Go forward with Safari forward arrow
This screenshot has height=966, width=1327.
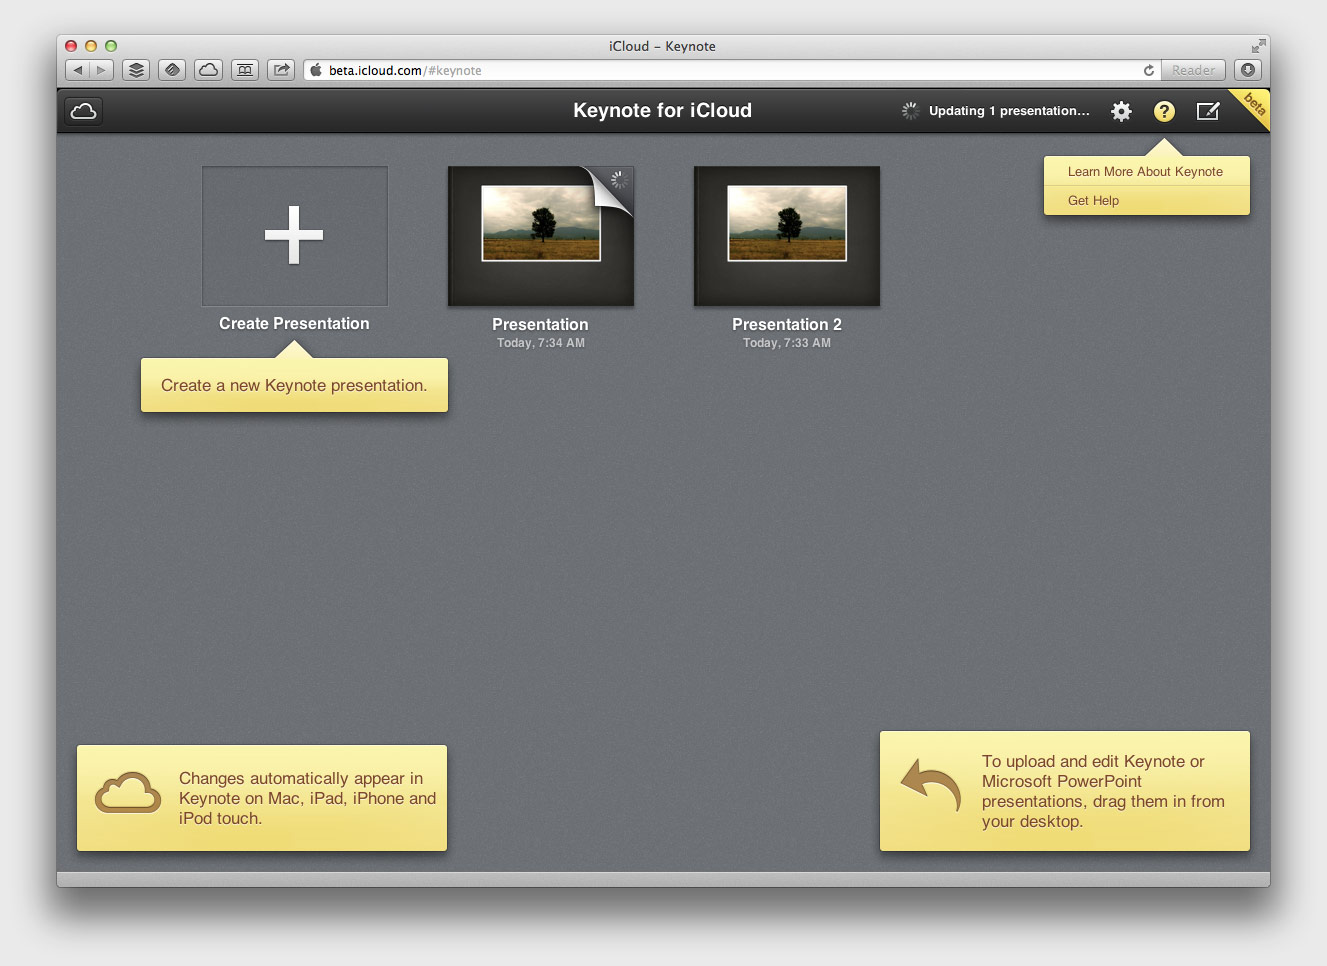click(101, 70)
